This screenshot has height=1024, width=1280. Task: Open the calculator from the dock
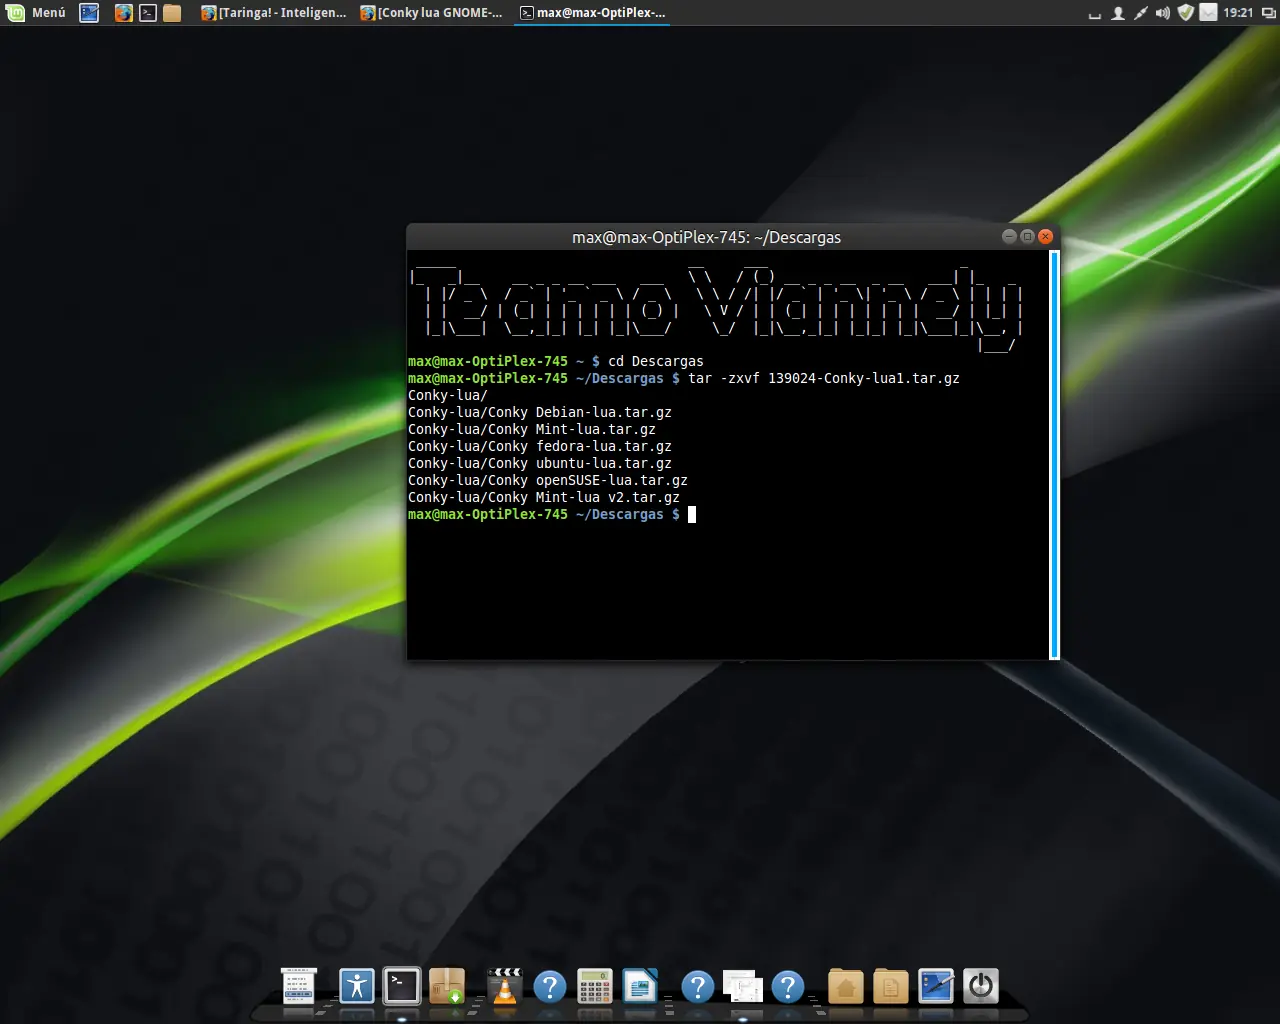click(x=594, y=987)
